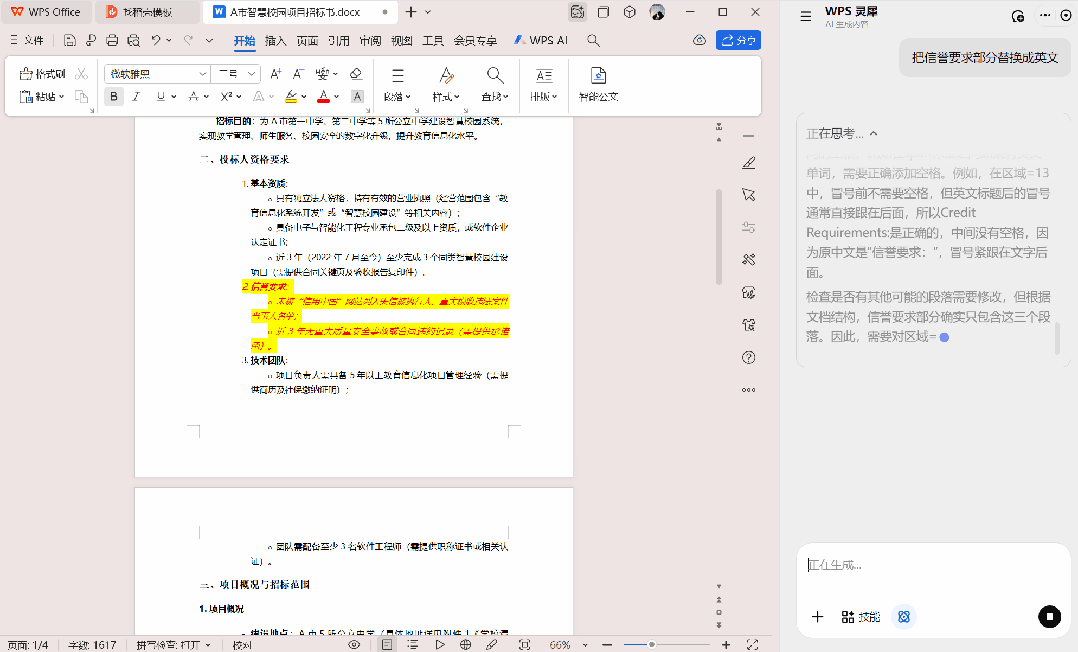This screenshot has height=652, width=1078.
Task: Open the new chat icon in WPS 灵犀 header
Action: click(x=1017, y=16)
